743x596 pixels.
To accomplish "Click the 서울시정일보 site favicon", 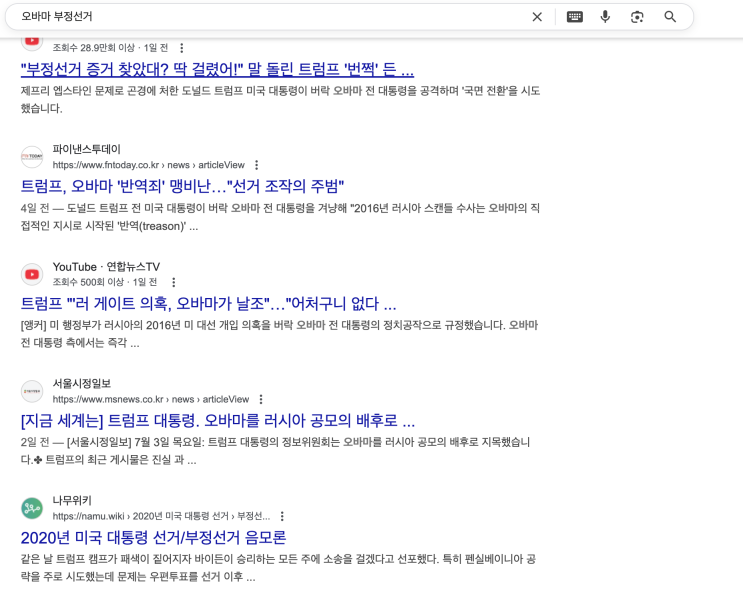I will [32, 391].
